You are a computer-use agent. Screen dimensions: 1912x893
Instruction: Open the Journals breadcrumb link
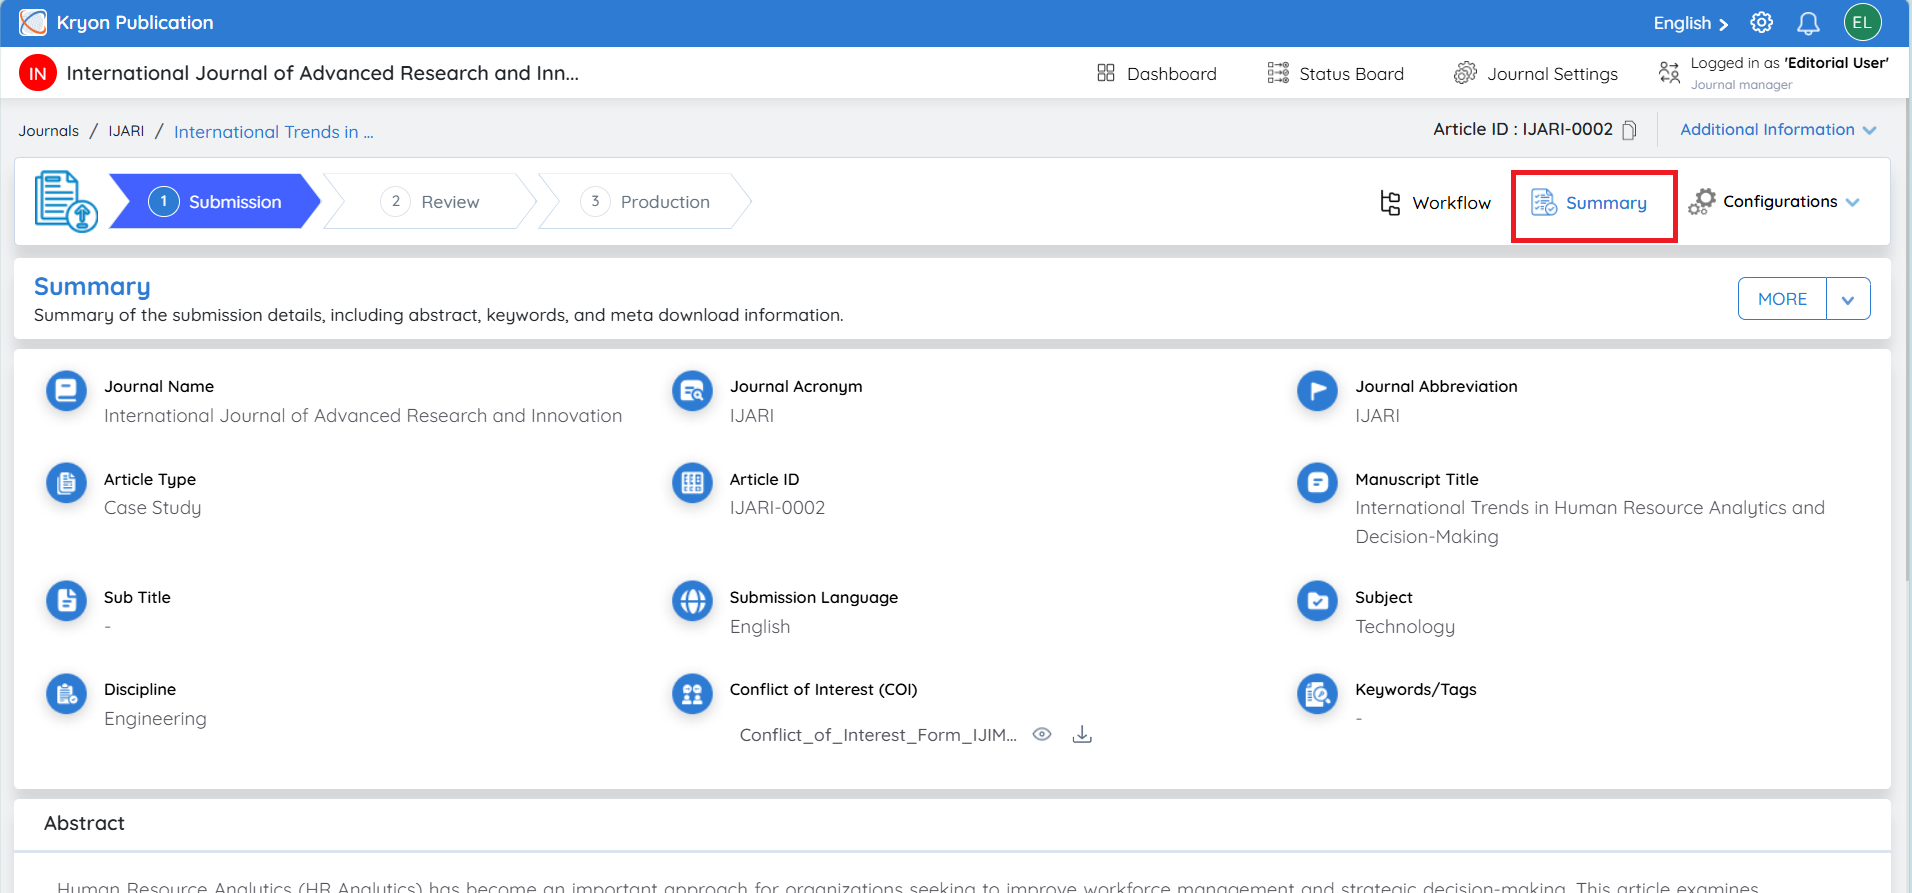(48, 131)
